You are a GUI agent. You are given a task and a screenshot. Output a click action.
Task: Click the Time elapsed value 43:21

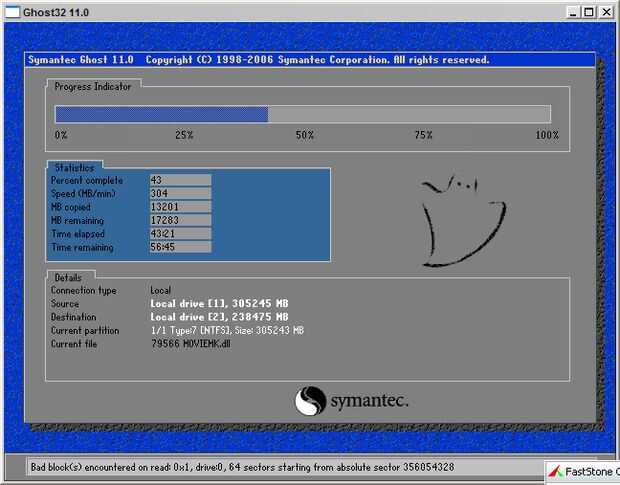click(180, 234)
